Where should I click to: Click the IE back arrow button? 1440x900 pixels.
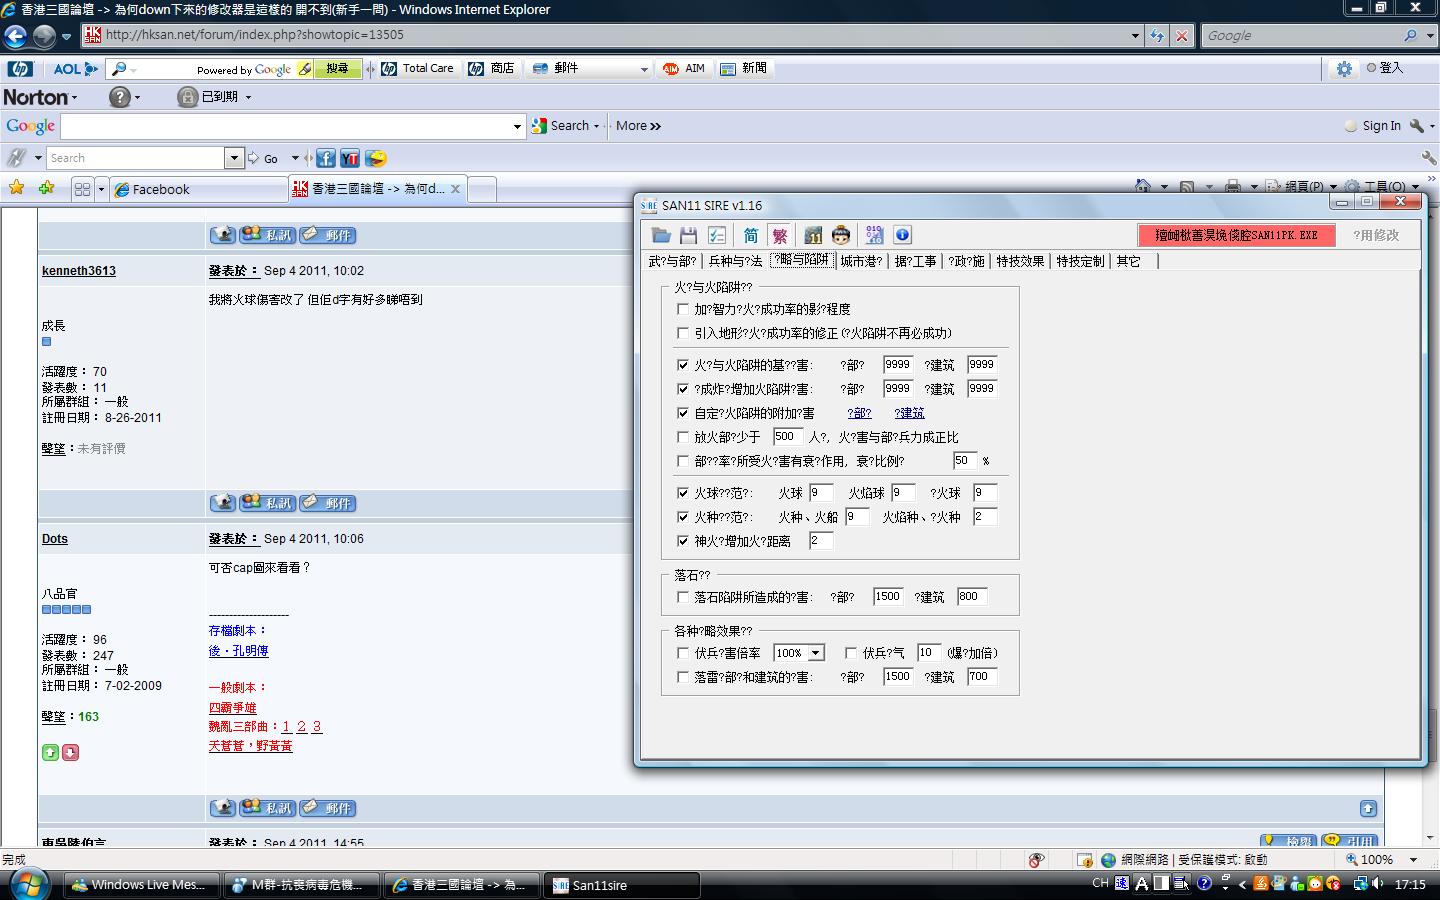[15, 37]
